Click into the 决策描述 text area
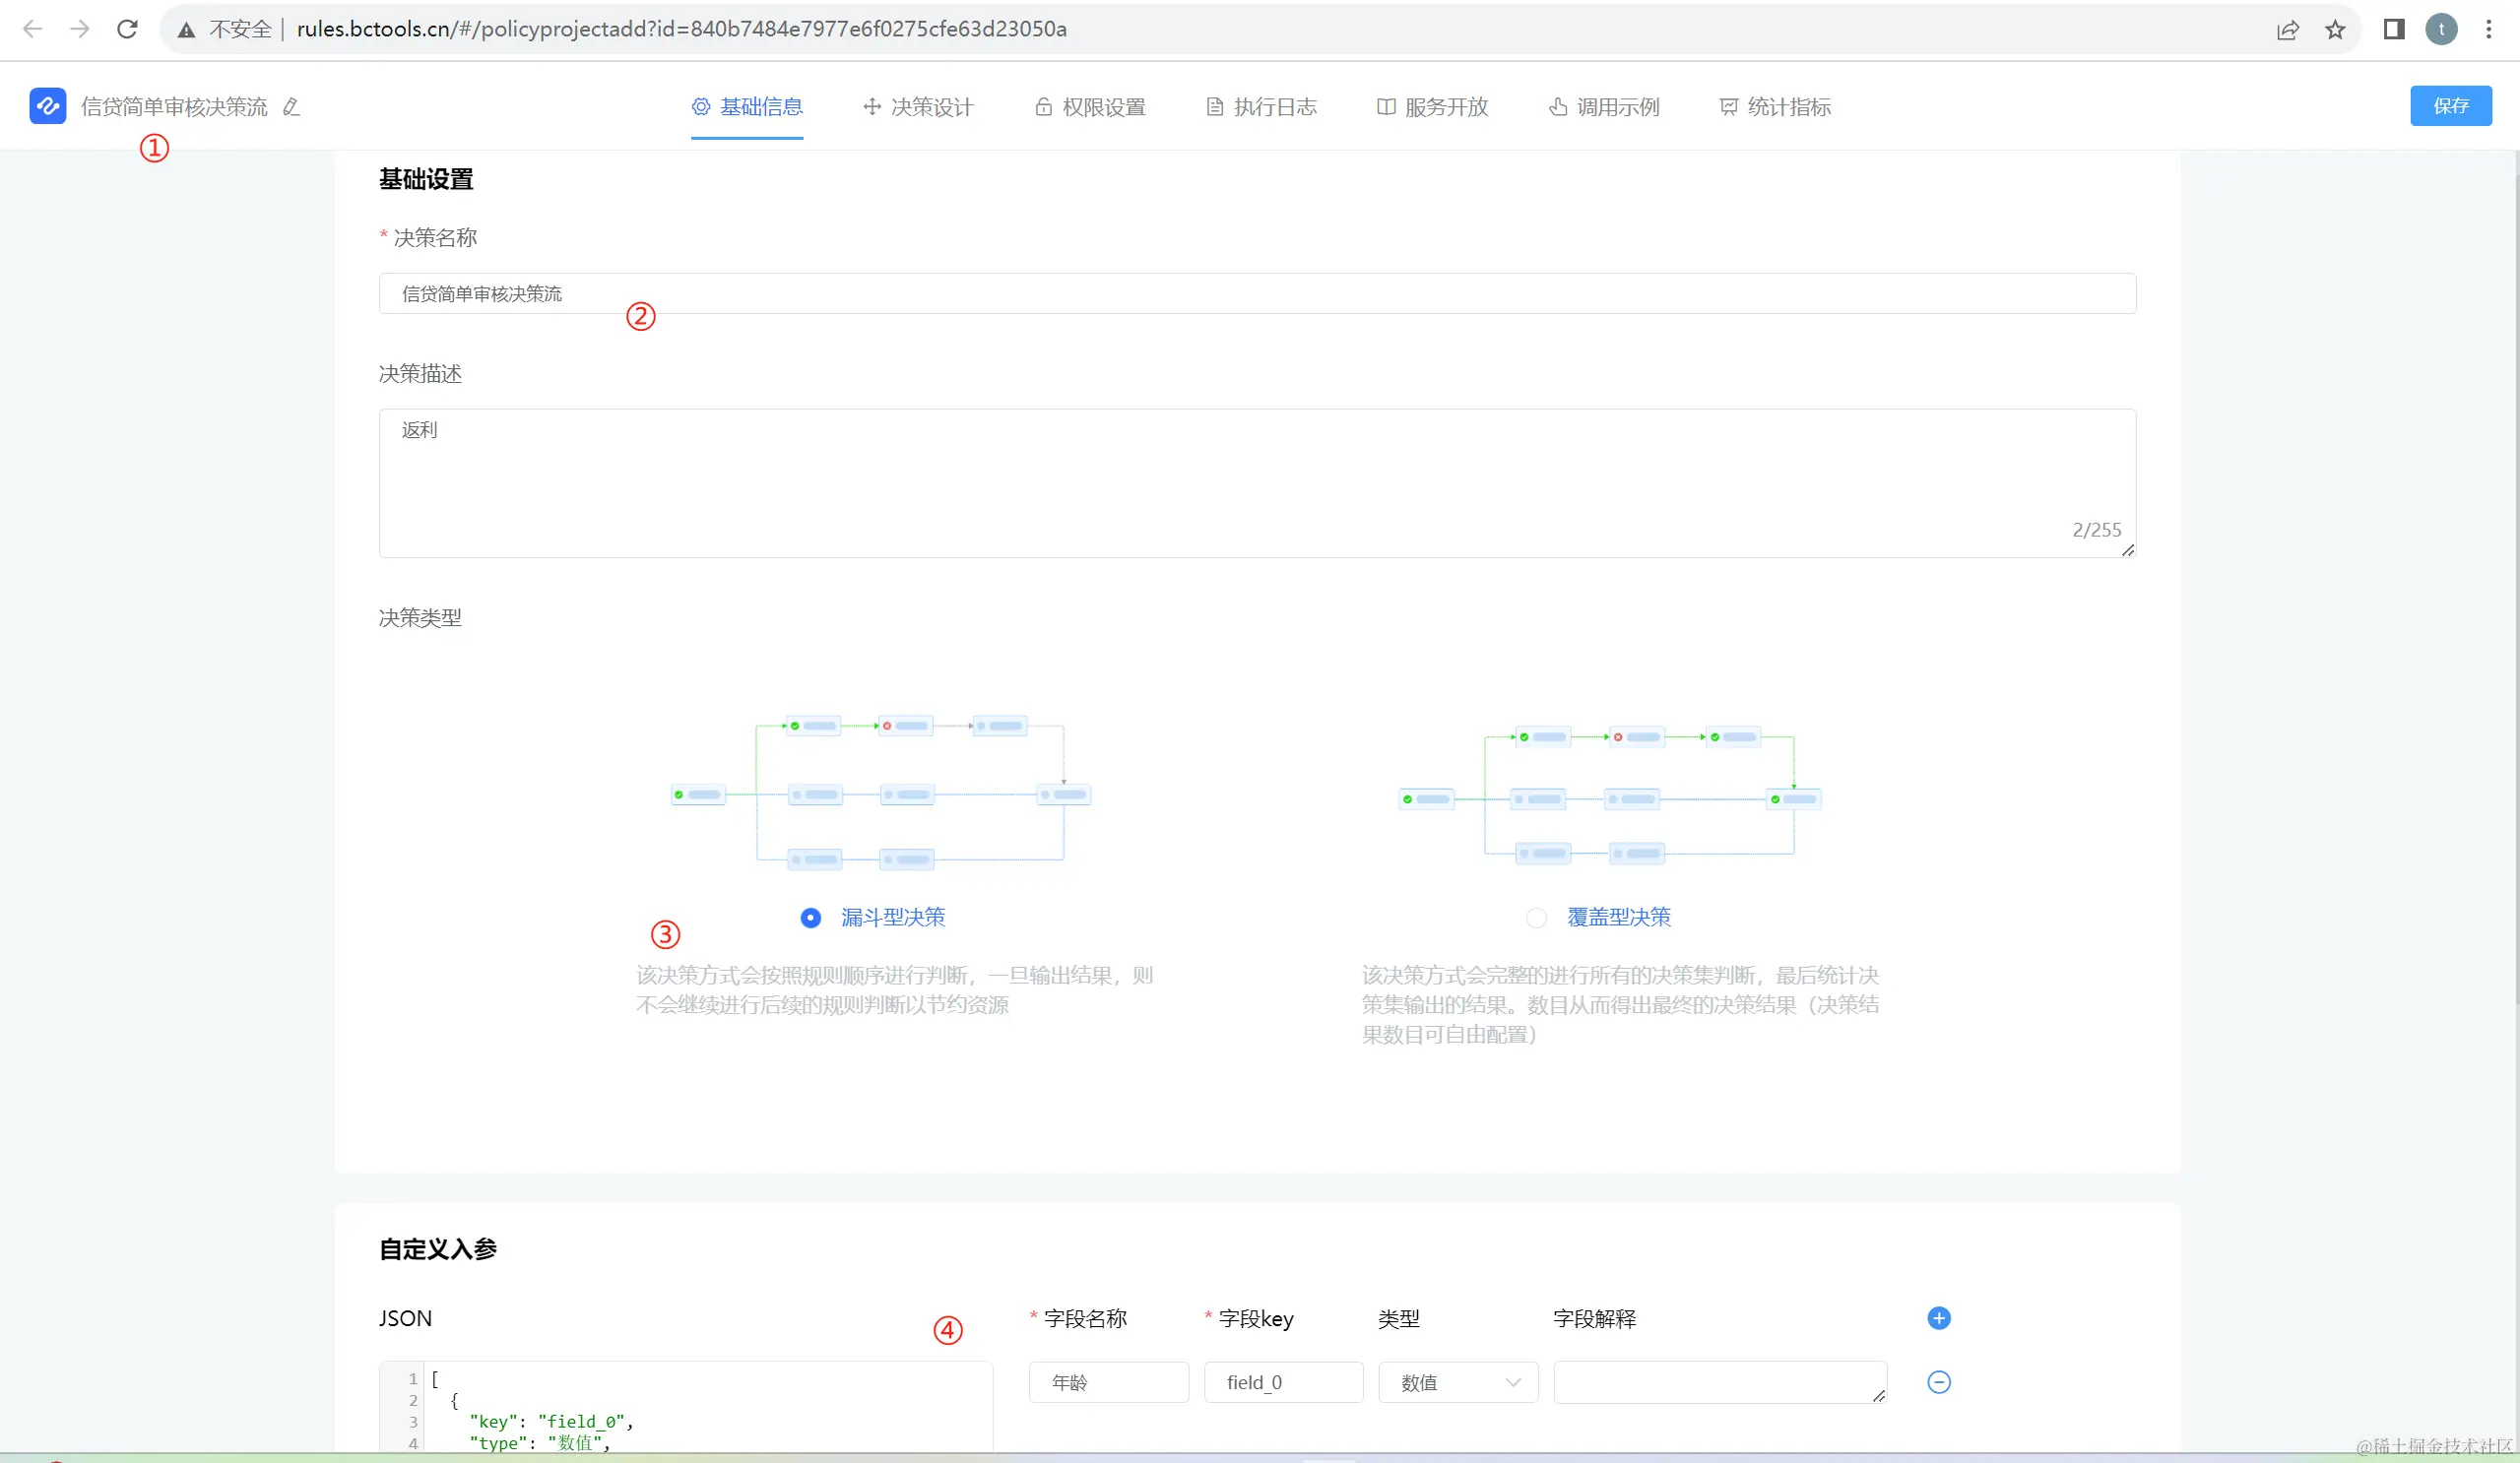 (1256, 483)
